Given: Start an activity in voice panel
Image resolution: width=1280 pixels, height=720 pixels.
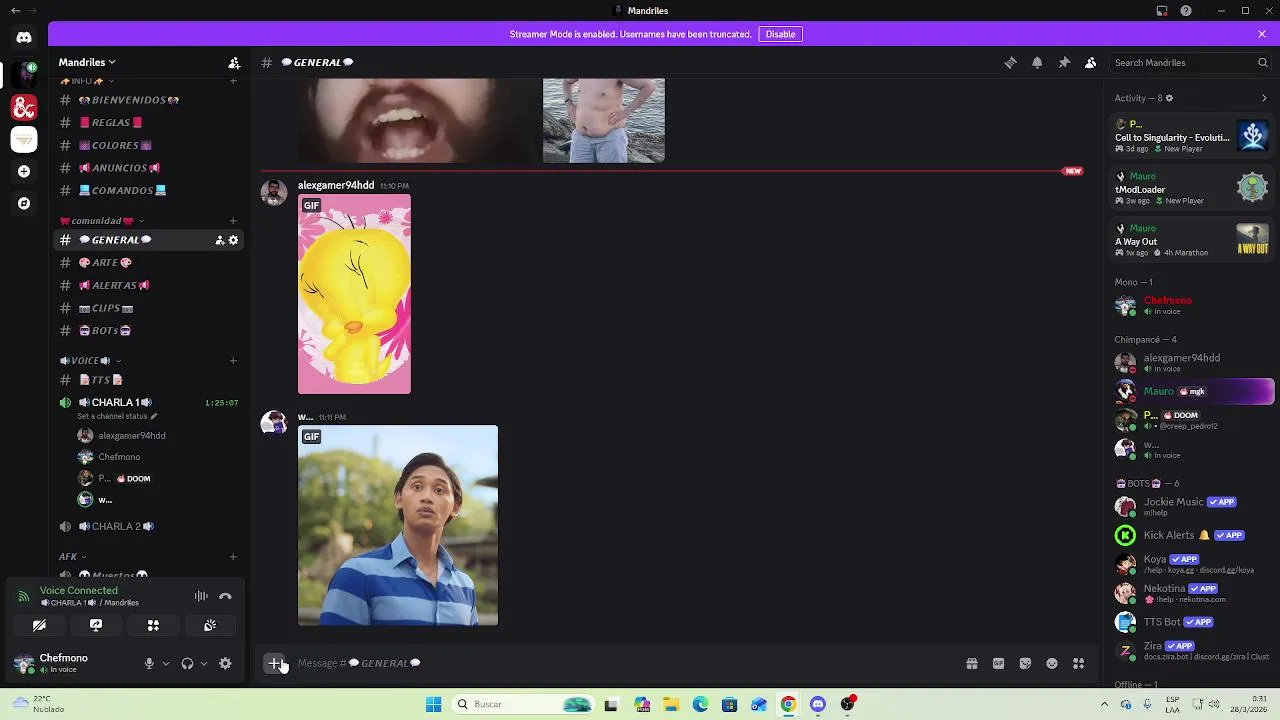Looking at the screenshot, I should pos(153,625).
